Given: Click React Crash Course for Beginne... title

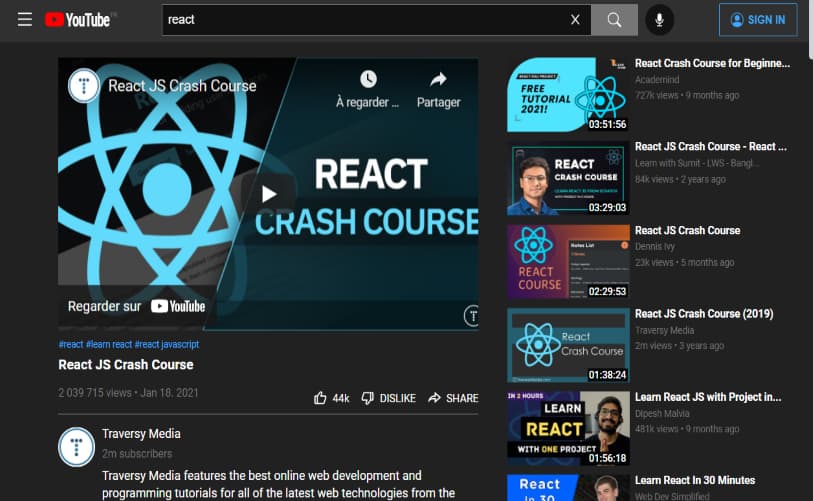Looking at the screenshot, I should pos(712,63).
